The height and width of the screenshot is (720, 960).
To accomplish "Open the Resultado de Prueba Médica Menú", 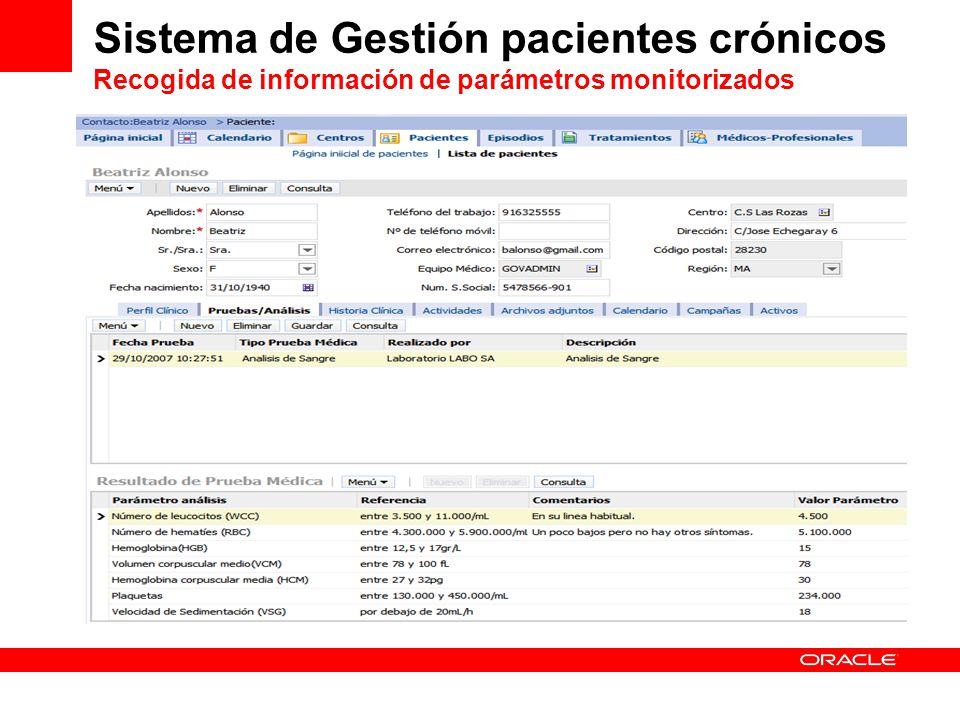I will (x=368, y=482).
